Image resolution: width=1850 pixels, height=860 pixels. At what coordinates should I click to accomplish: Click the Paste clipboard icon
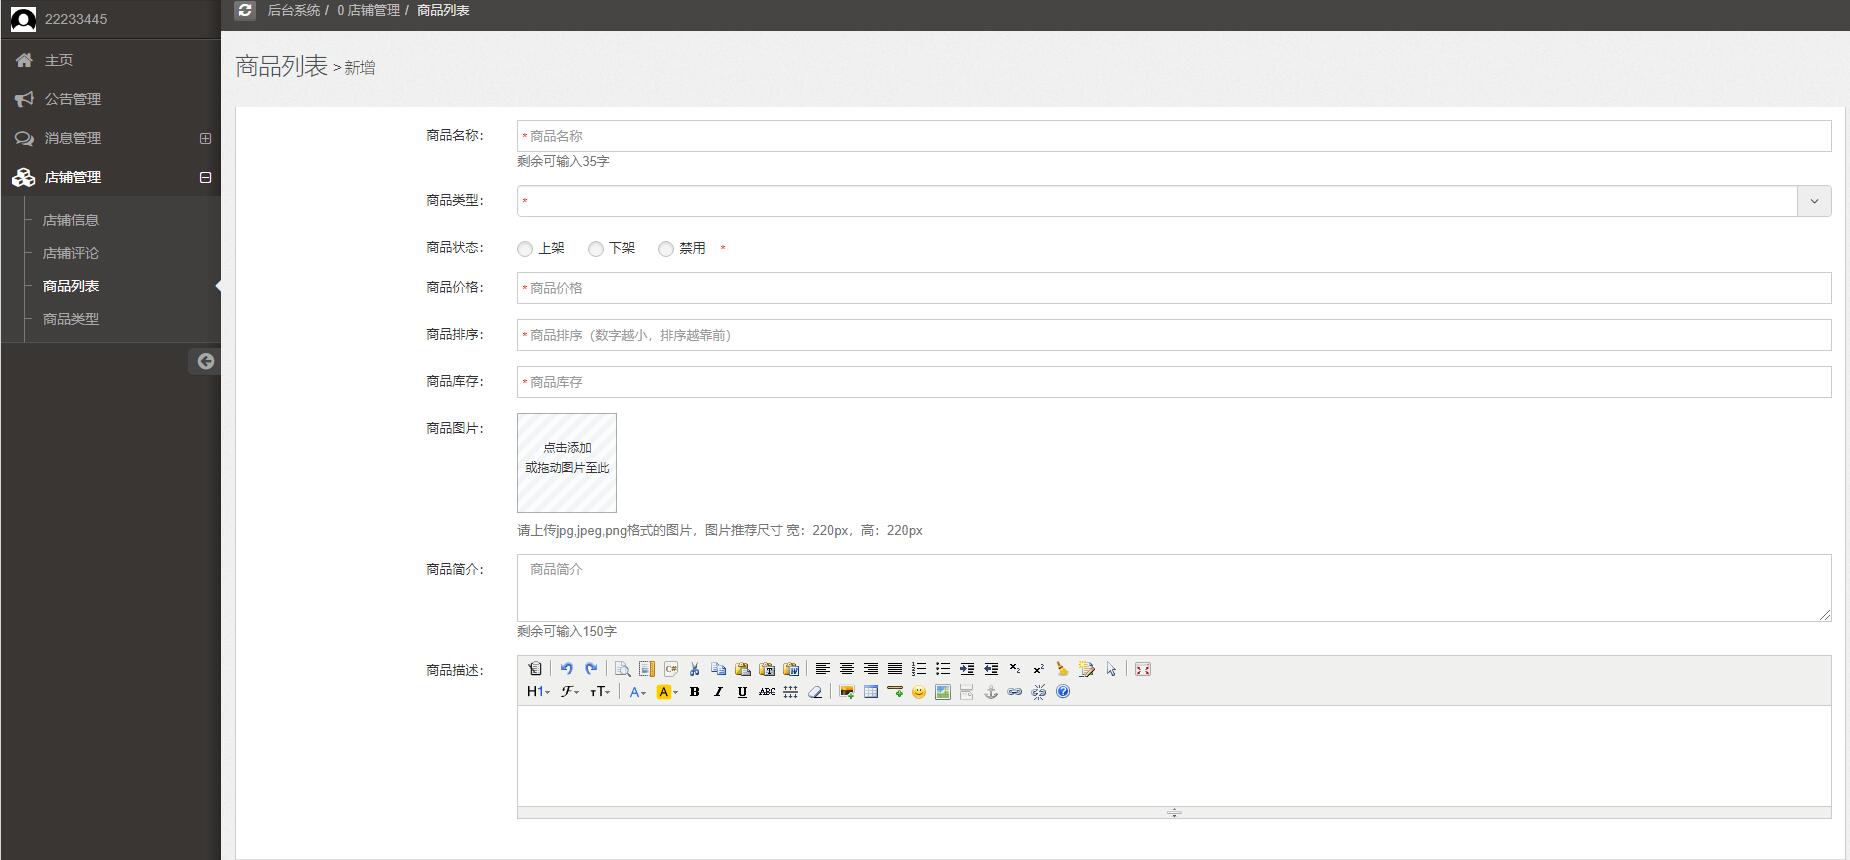coord(742,669)
